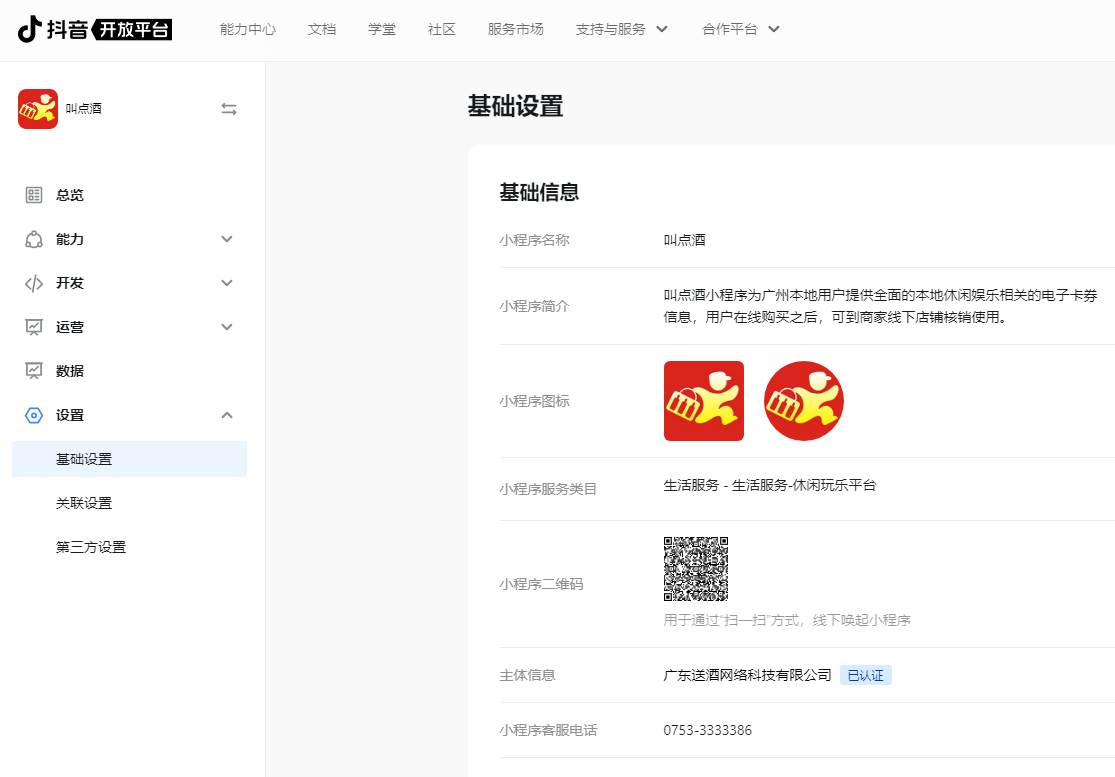The image size is (1115, 777).
Task: Click the phone number 0753-3333386
Action: coord(708,731)
